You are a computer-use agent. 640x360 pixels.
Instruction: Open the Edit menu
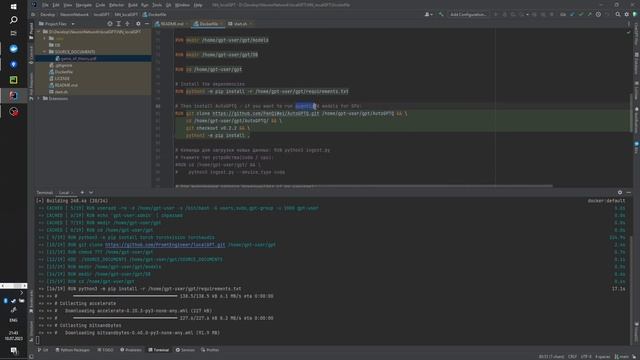pyautogui.click(x=56, y=5)
